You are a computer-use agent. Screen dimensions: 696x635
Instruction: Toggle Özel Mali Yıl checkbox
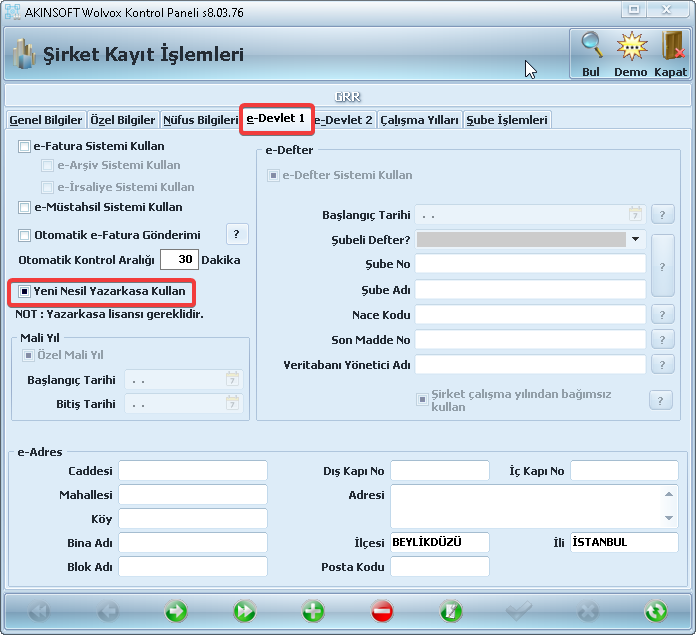(28, 355)
